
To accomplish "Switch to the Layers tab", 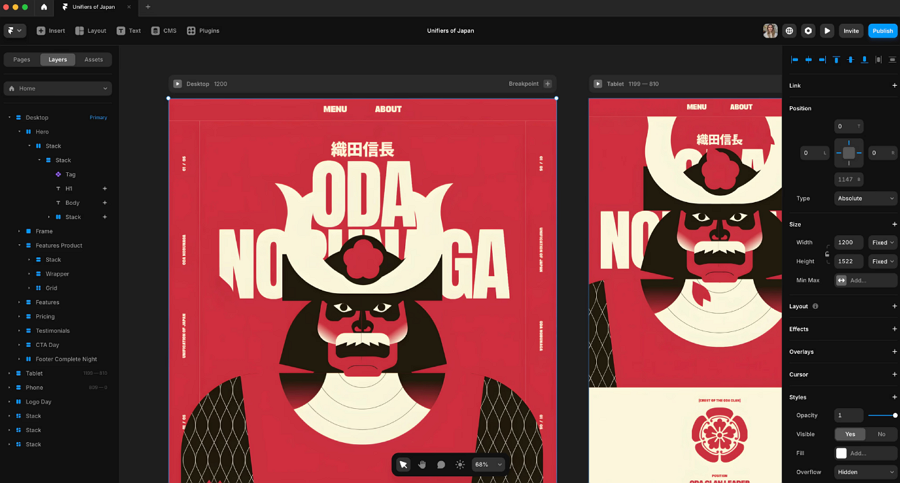I will [x=57, y=60].
